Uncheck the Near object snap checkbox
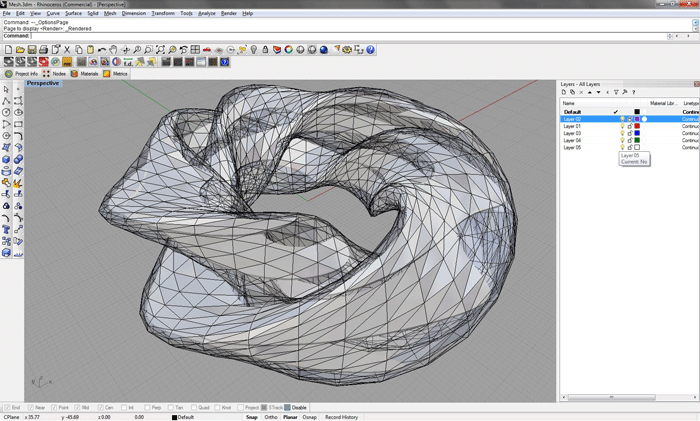Viewport: 700px width, 421px height. pos(31,408)
